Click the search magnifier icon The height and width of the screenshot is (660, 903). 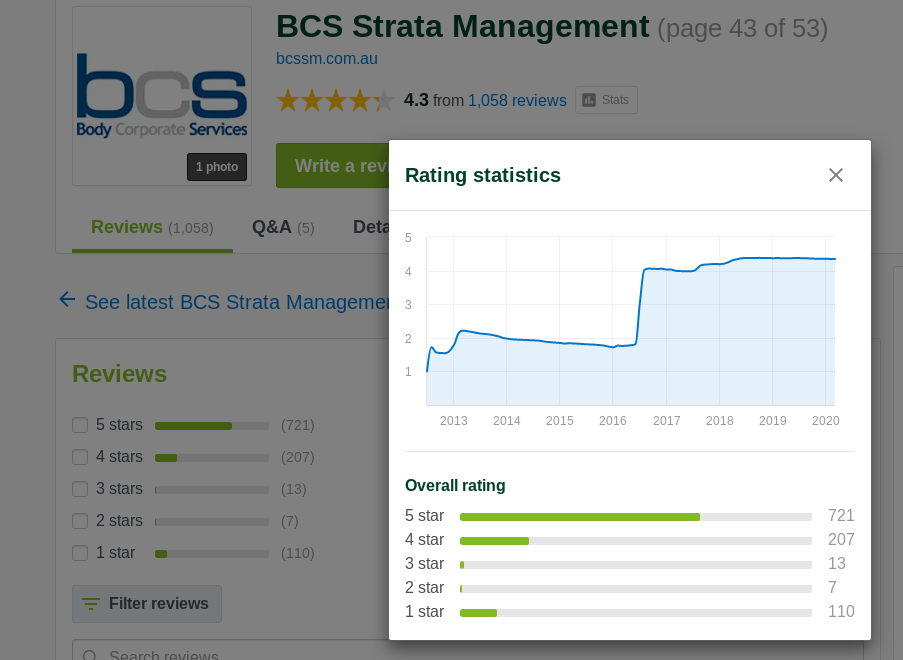click(90, 656)
